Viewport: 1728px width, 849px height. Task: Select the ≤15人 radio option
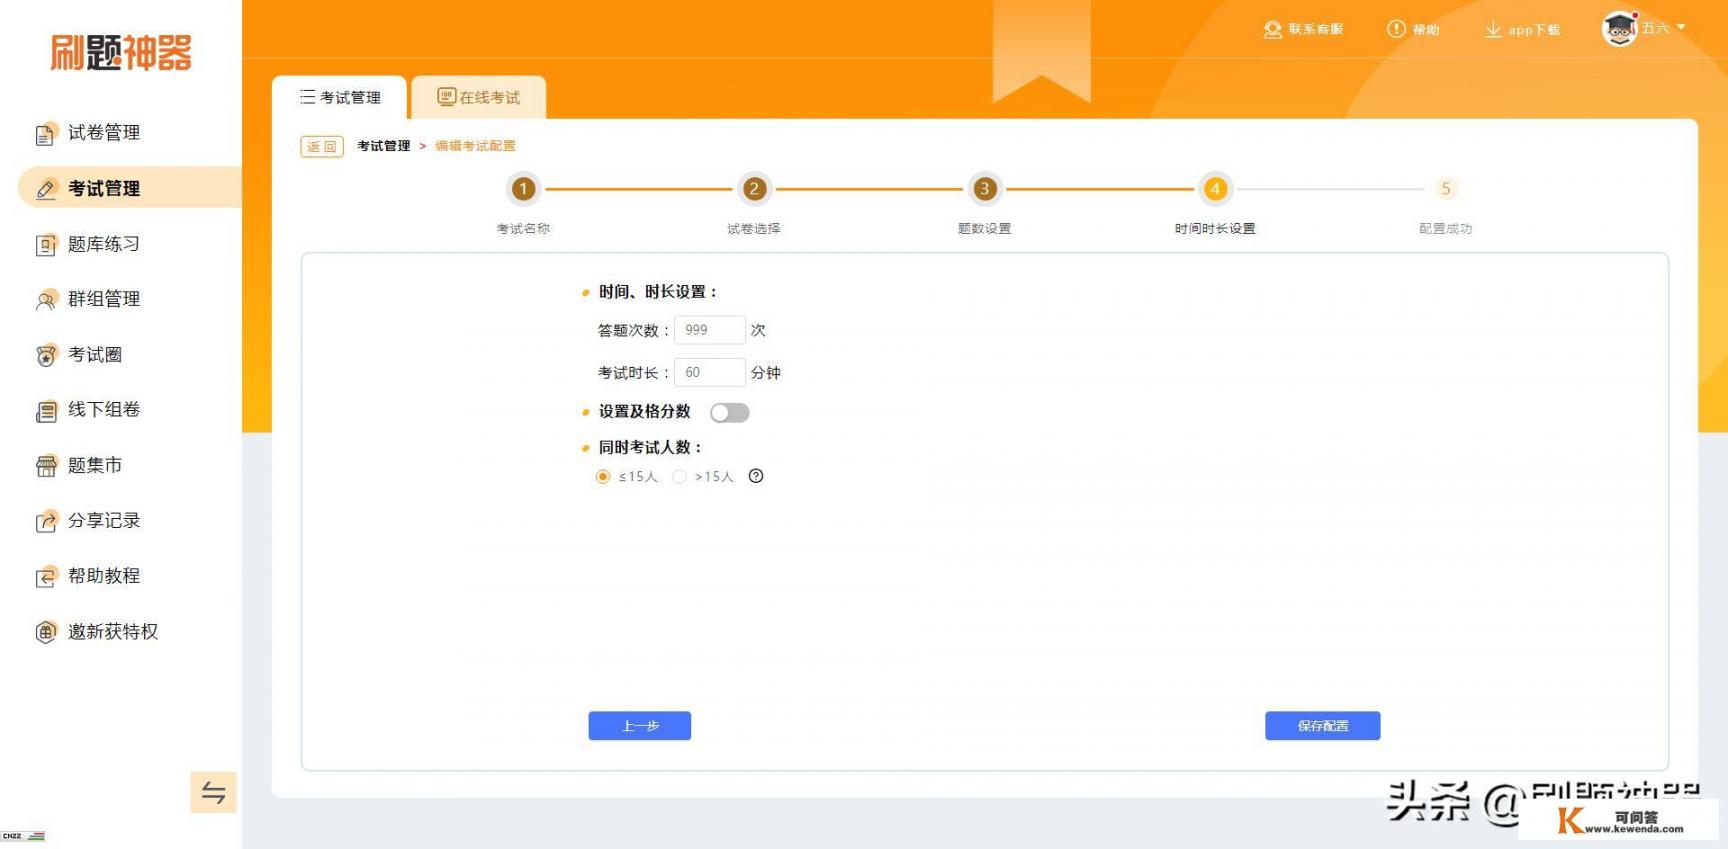click(x=603, y=477)
